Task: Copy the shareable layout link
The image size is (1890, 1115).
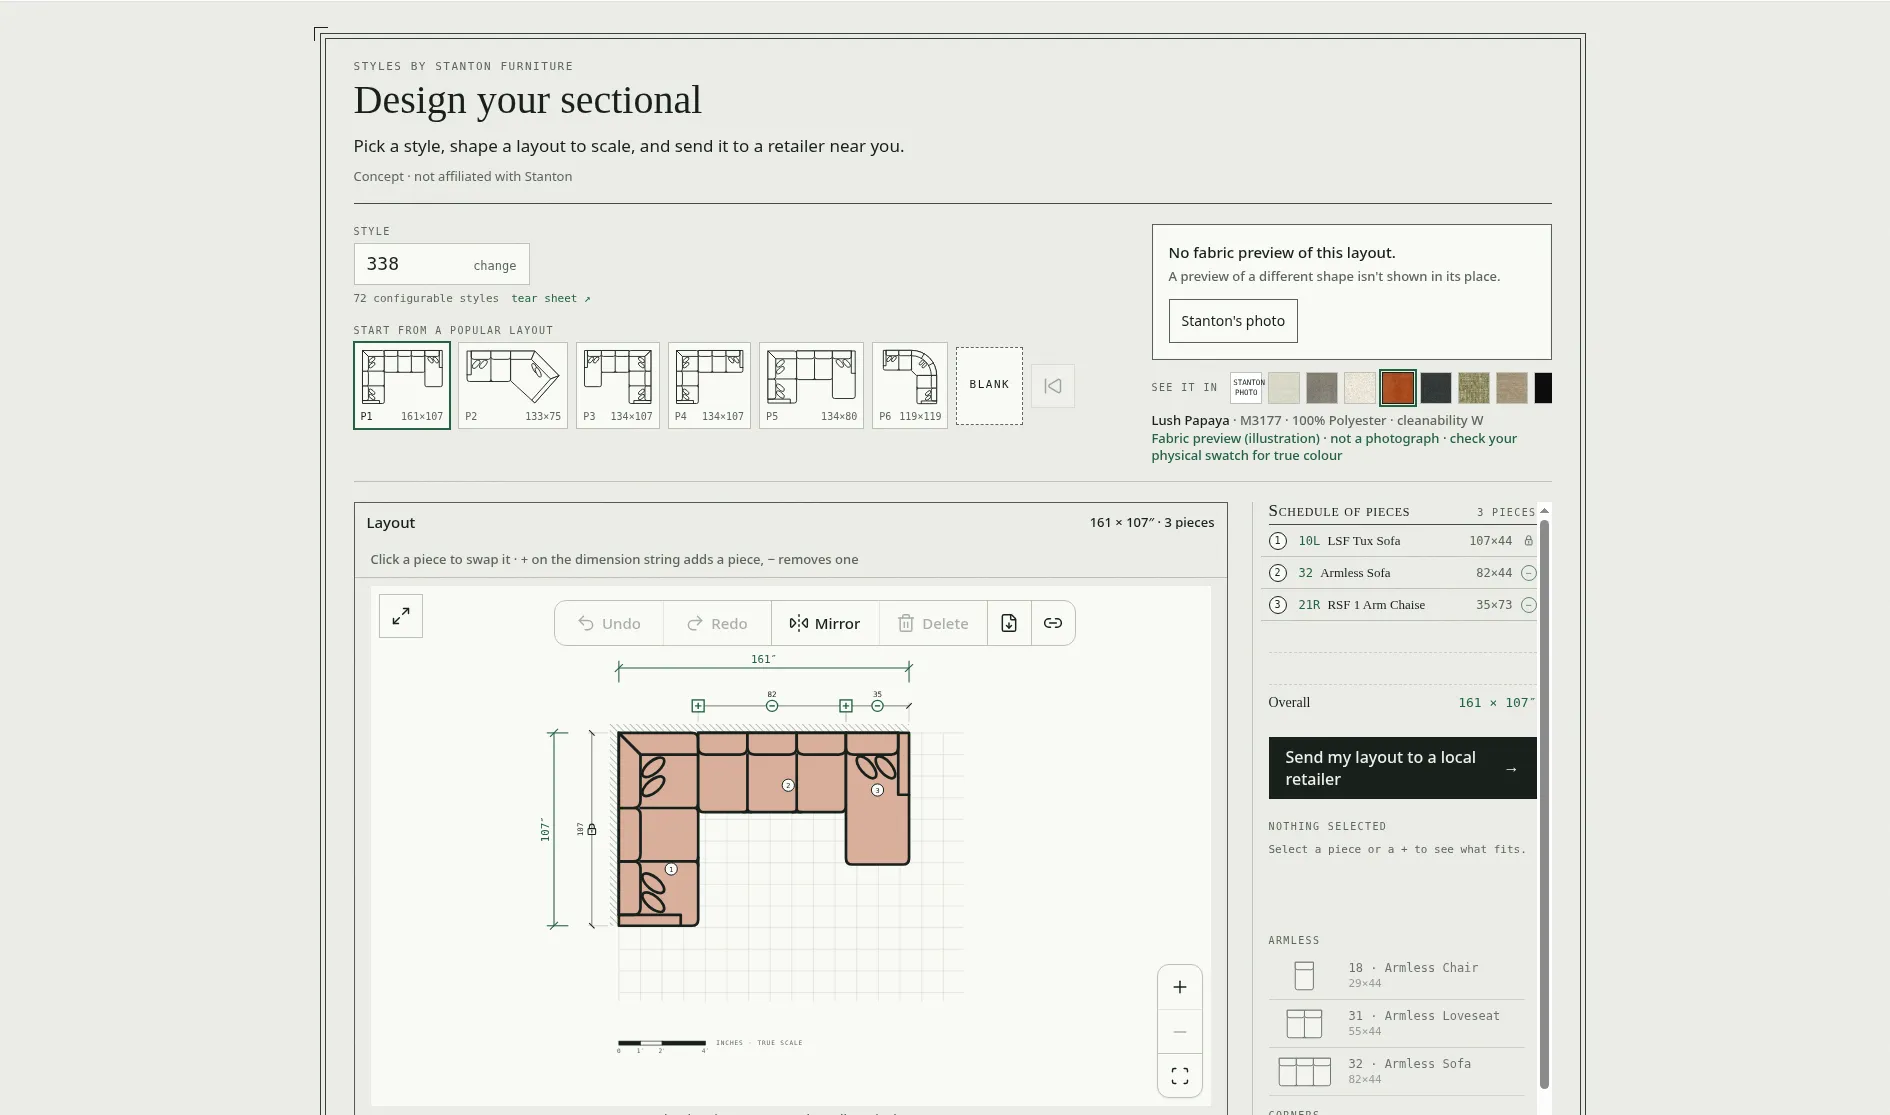Action: (1053, 623)
